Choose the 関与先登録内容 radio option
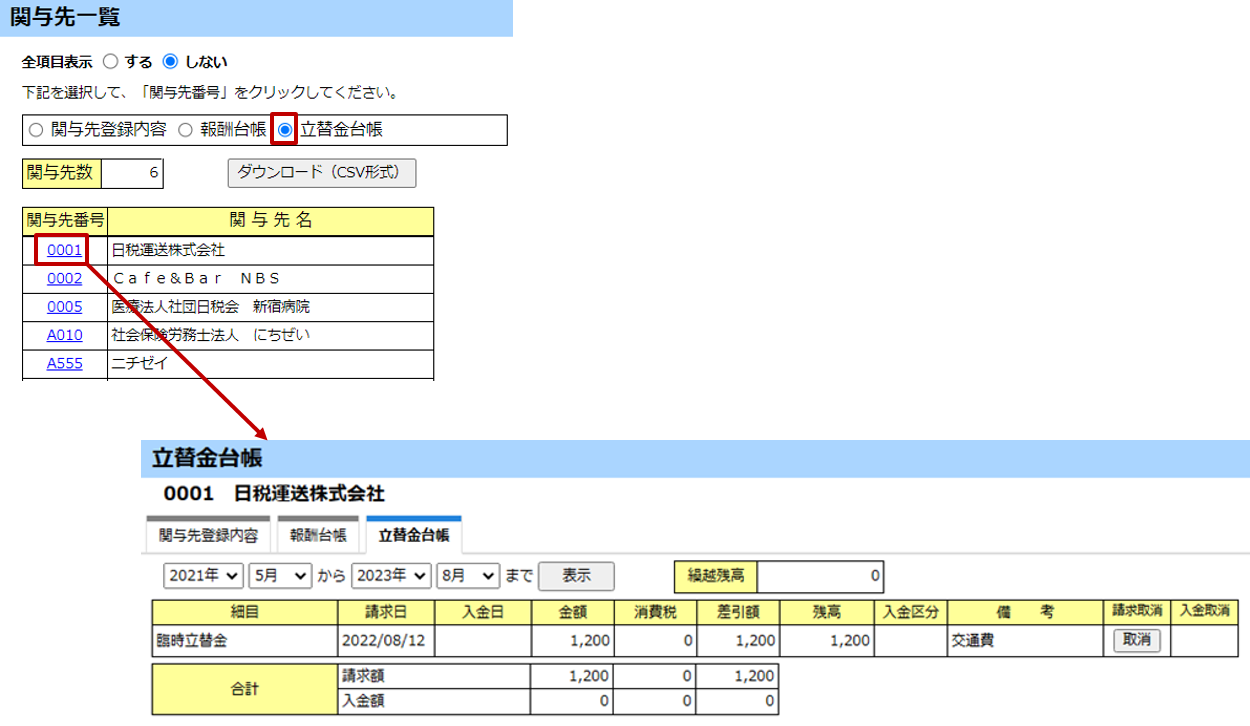 pos(36,130)
